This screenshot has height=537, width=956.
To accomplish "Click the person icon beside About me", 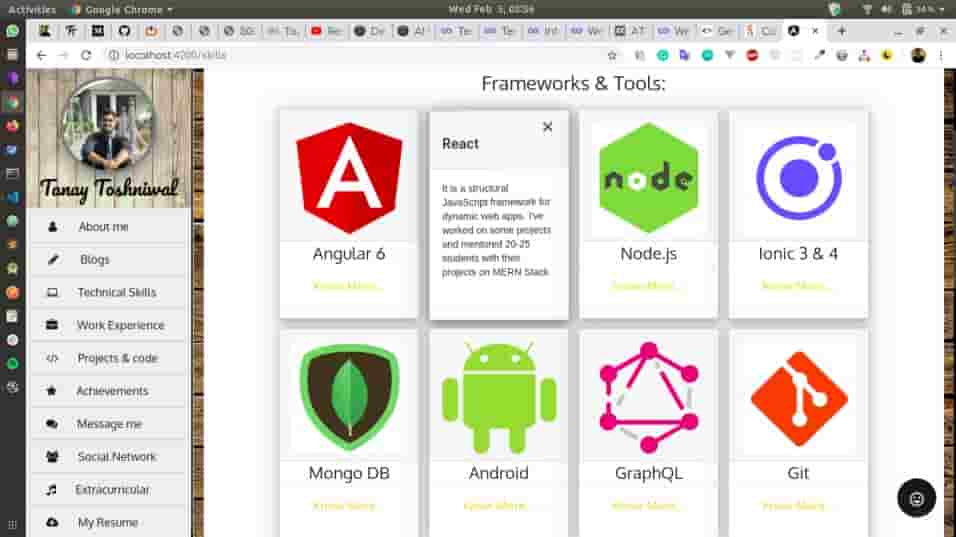I will point(52,227).
